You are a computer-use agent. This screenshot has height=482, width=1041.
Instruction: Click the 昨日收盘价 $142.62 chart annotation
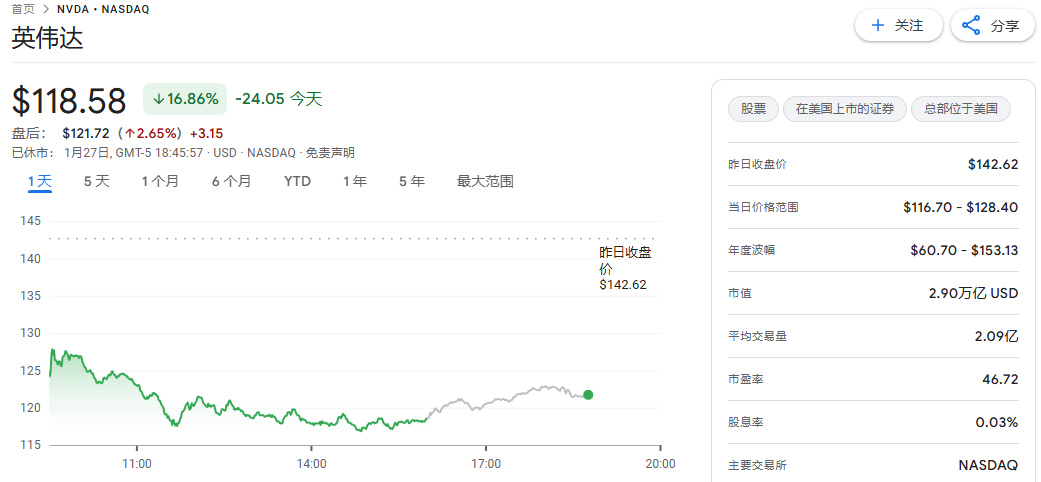click(624, 268)
